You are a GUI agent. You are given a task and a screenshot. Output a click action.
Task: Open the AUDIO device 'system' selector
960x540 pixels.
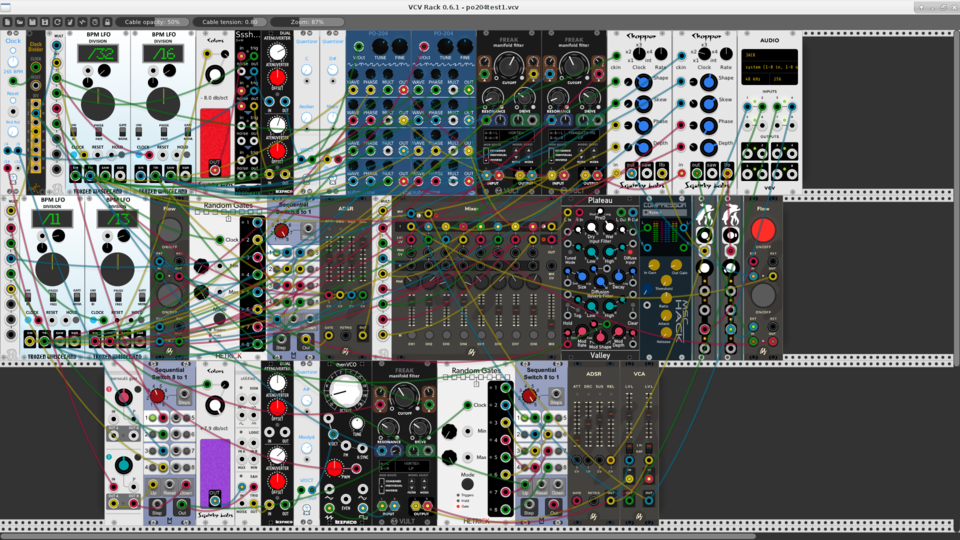click(x=770, y=67)
